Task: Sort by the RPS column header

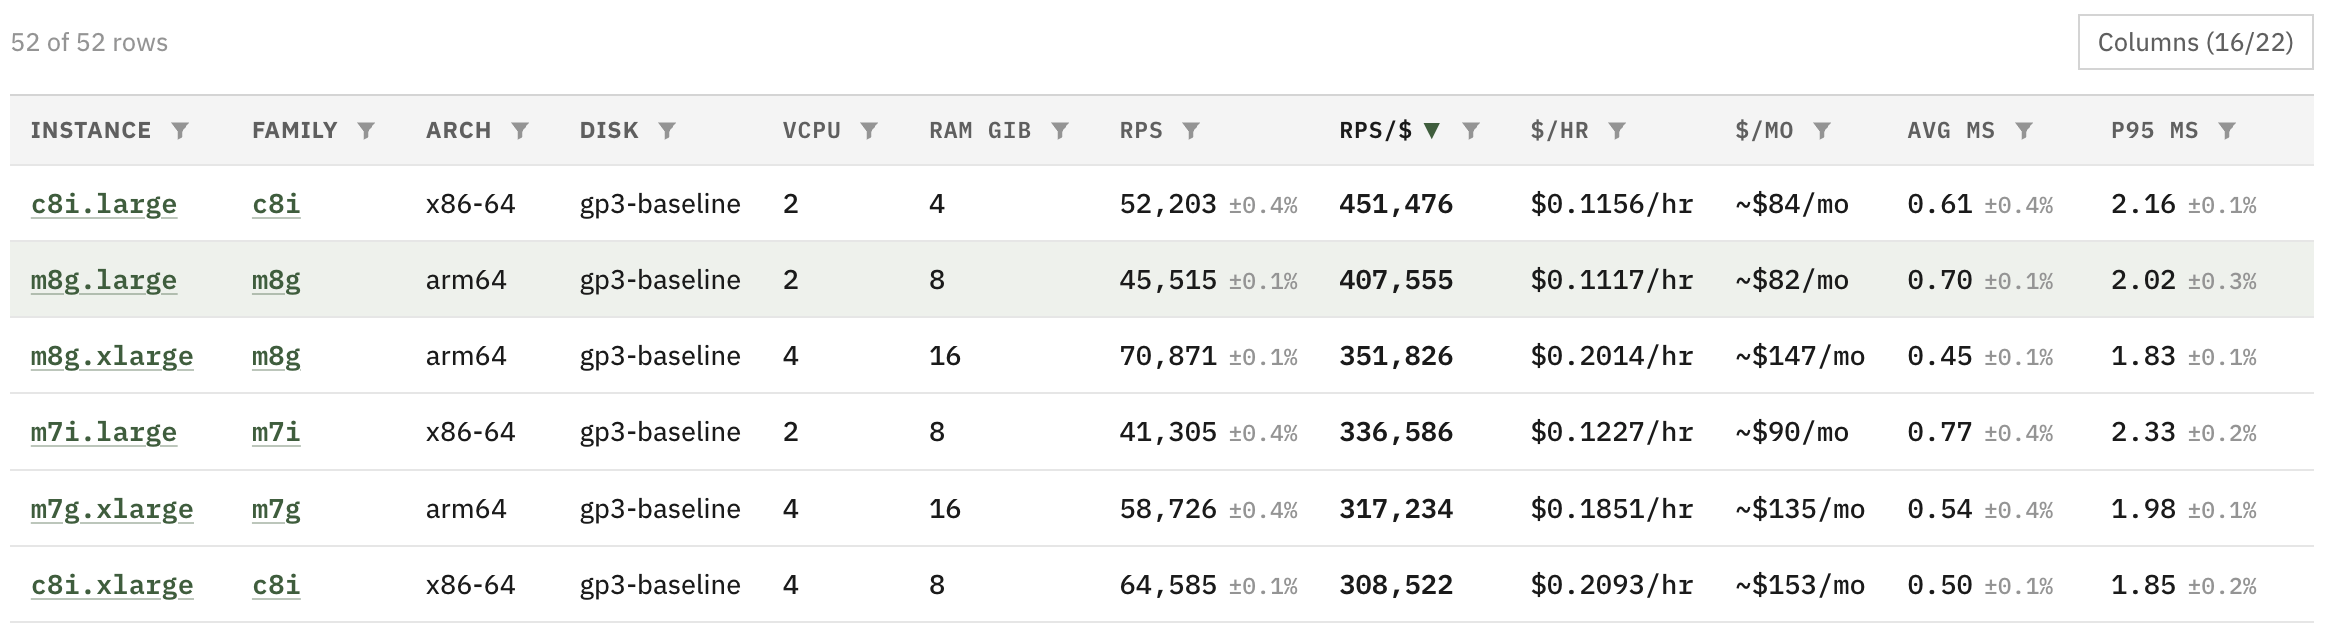Action: [x=1141, y=131]
